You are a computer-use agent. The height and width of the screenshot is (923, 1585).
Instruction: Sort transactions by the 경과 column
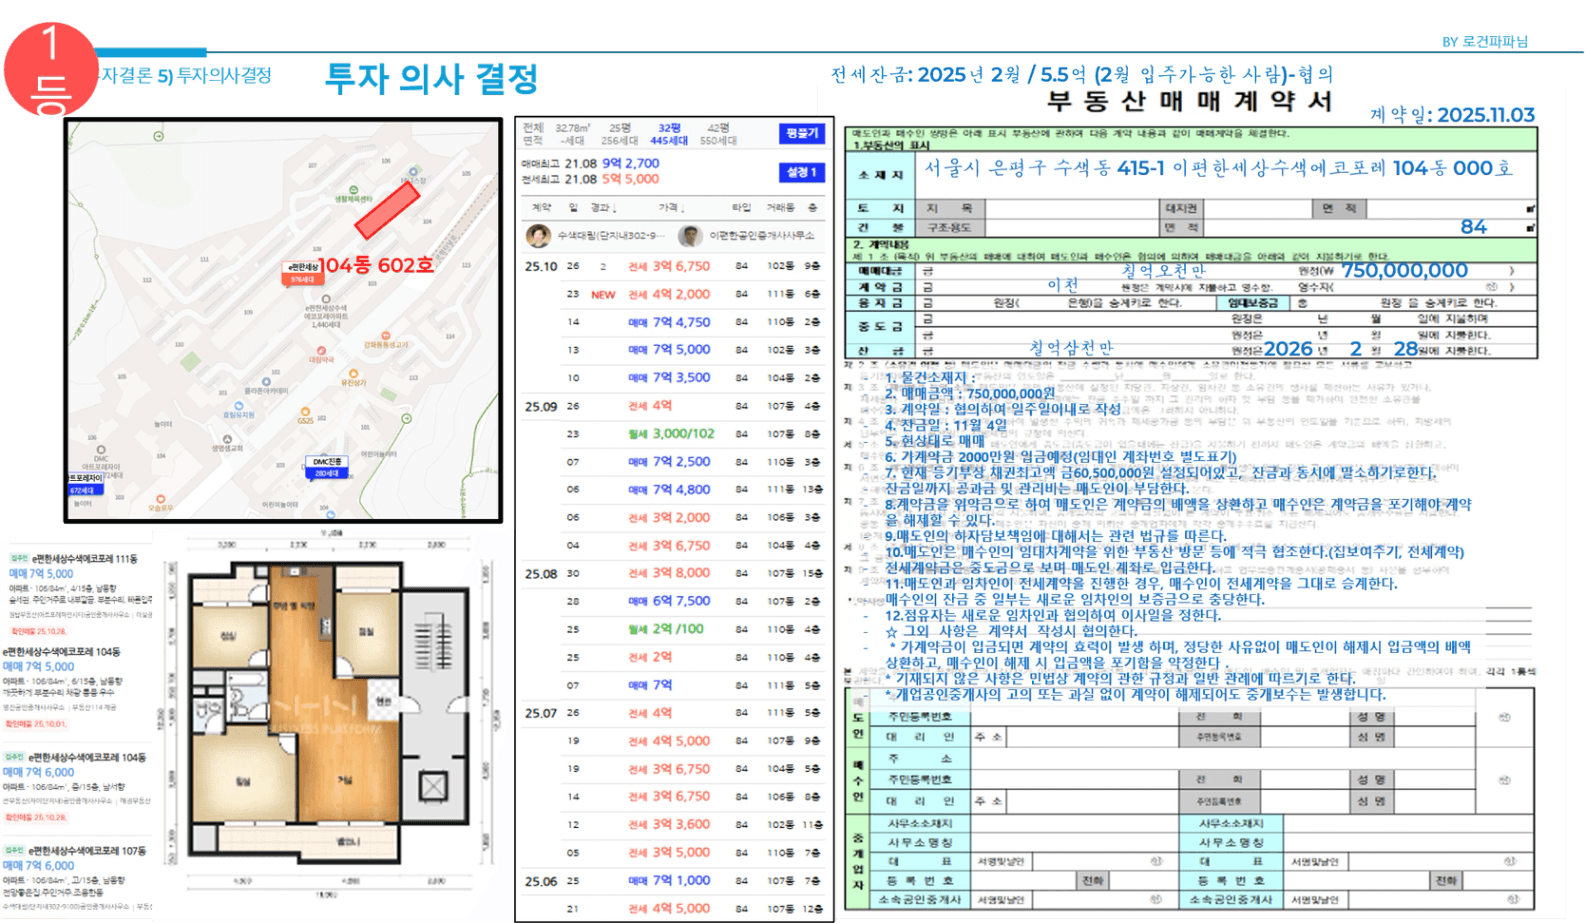tap(603, 208)
